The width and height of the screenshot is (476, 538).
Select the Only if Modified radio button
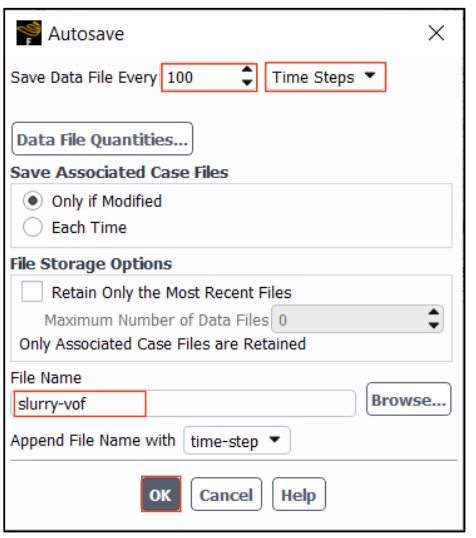pyautogui.click(x=33, y=201)
